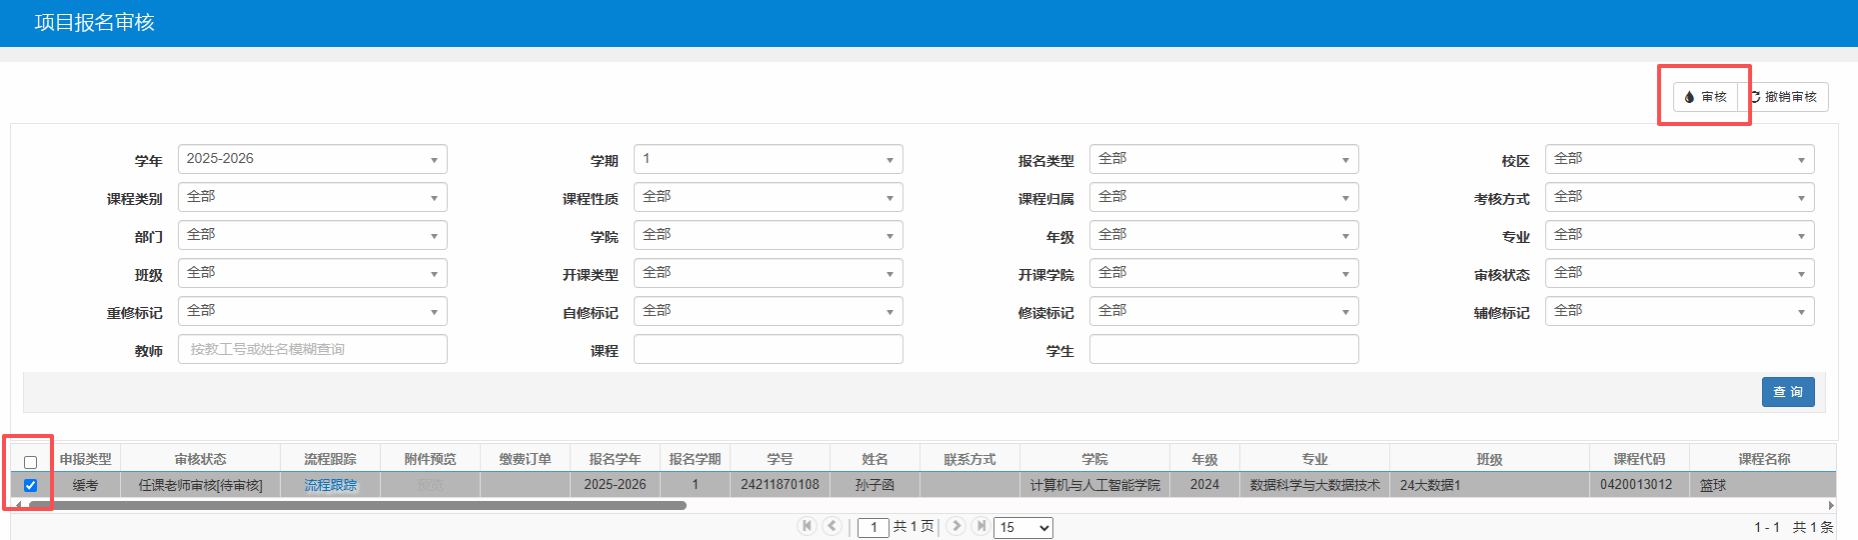Screen dimensions: 1858x540
Task: Click the 查询 search button
Action: tap(1787, 392)
